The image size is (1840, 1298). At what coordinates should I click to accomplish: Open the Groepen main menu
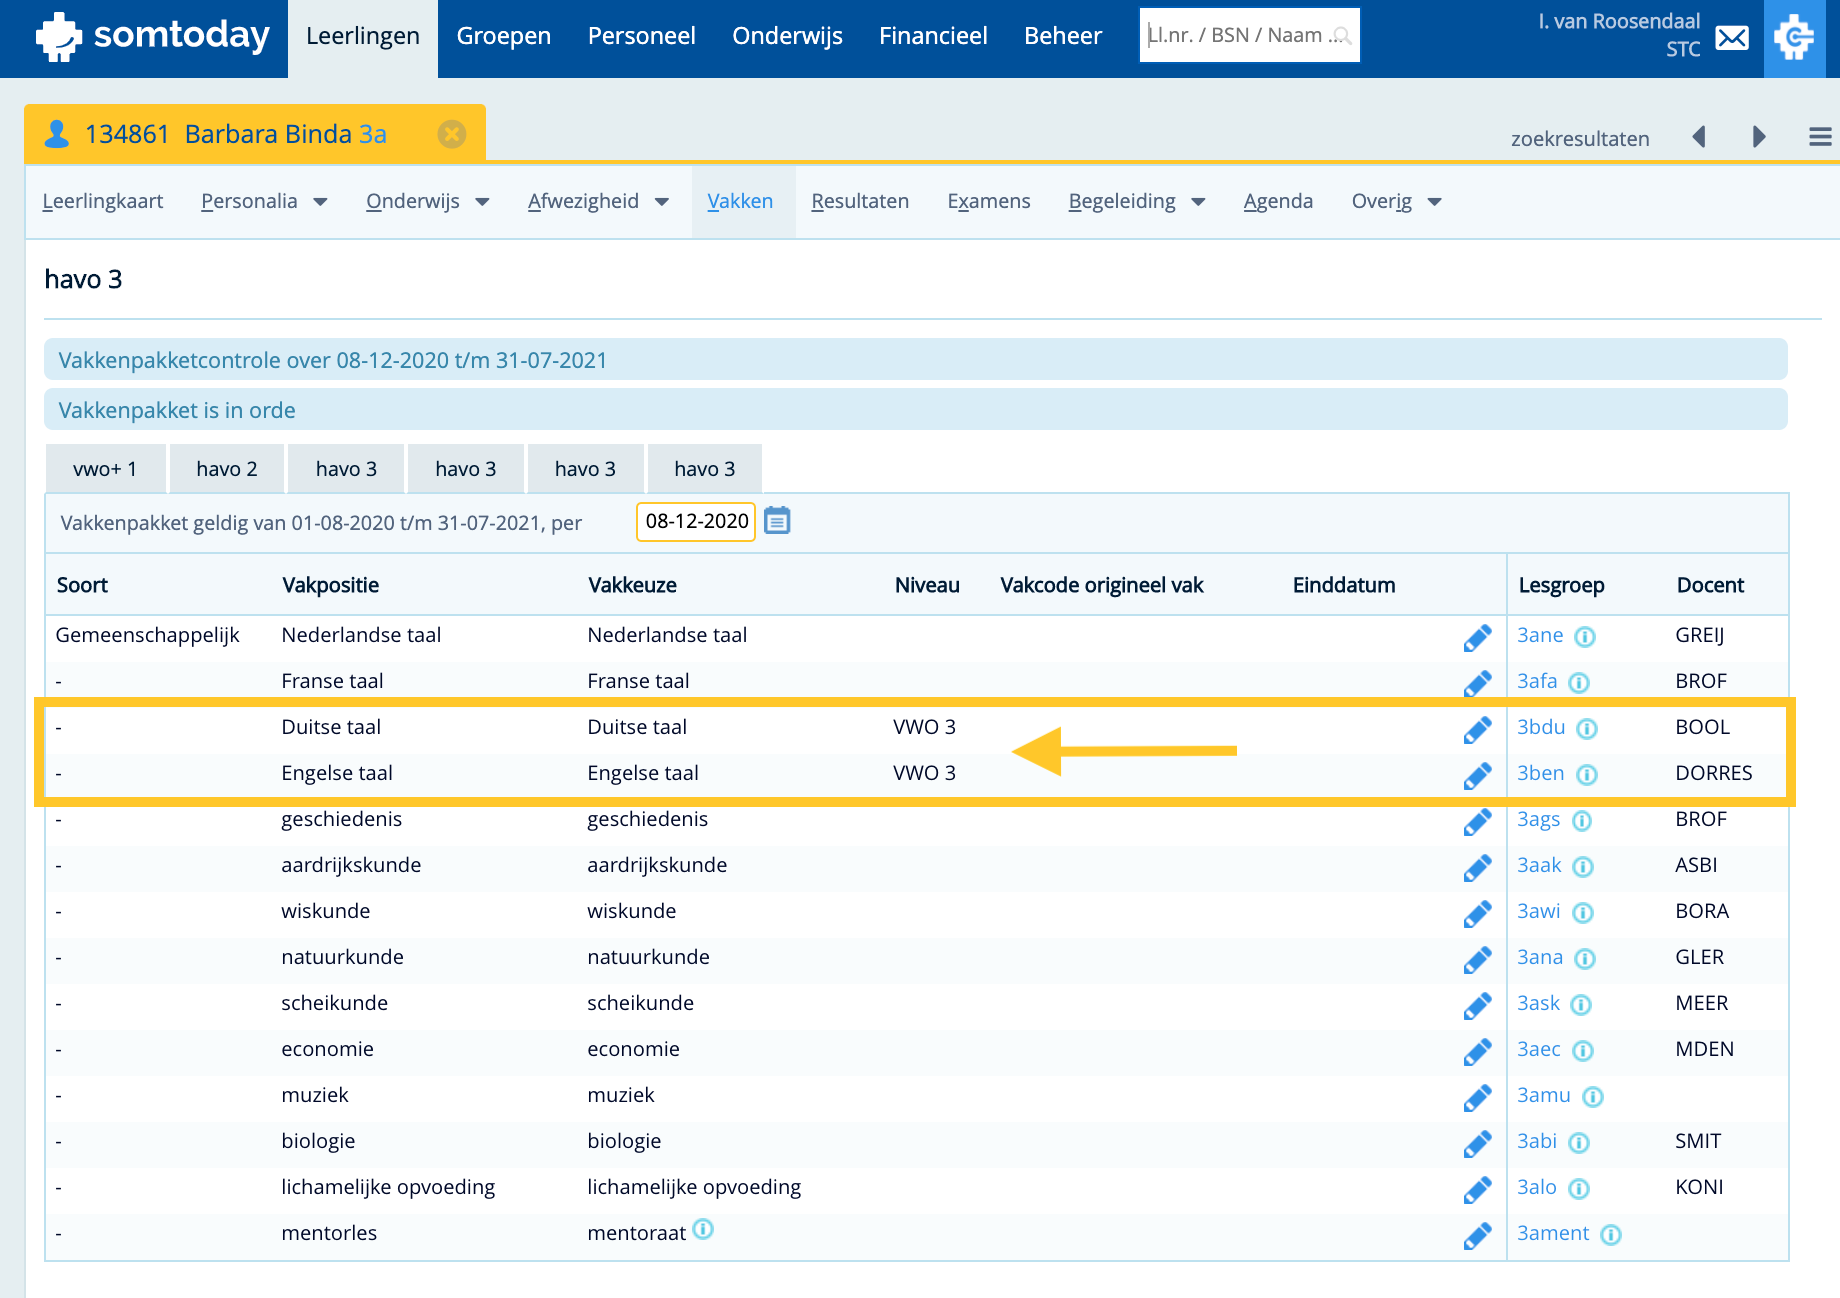(x=504, y=37)
